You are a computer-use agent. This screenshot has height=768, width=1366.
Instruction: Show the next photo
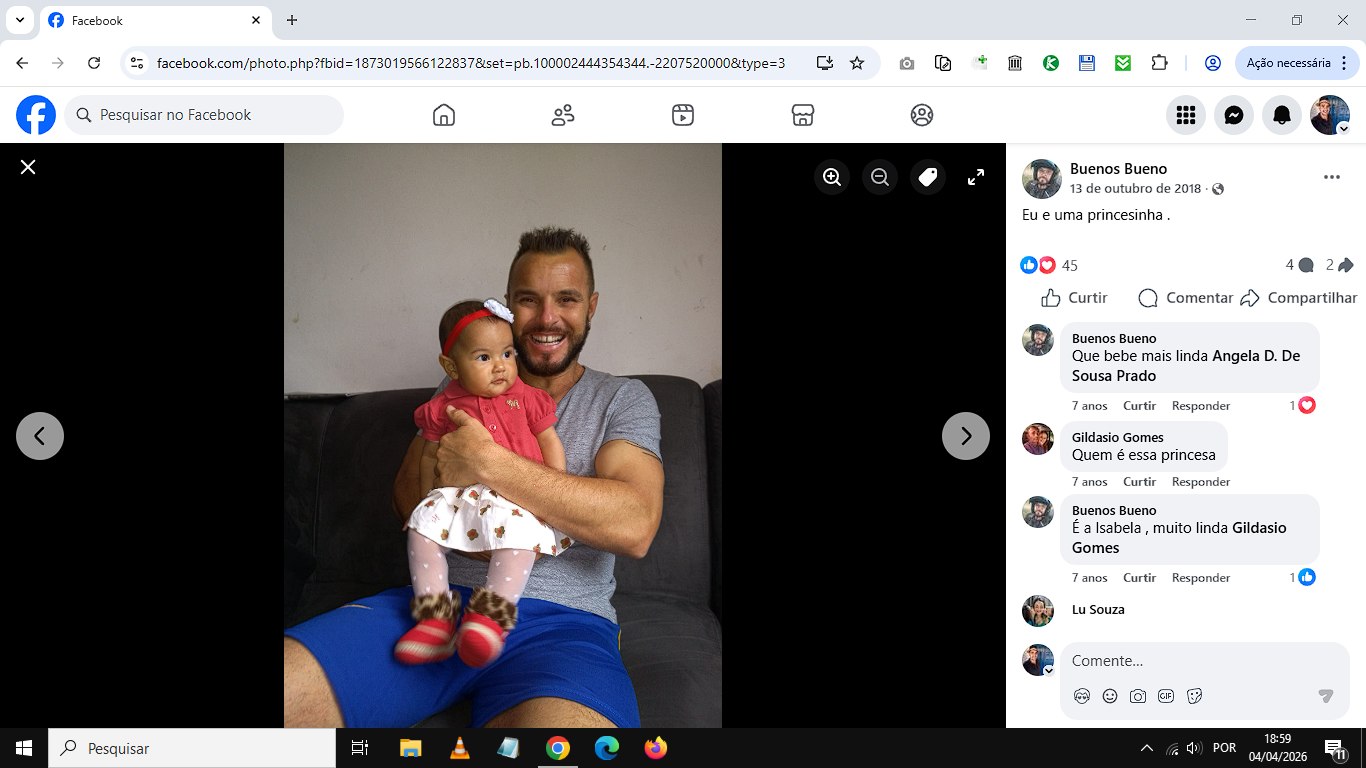coord(966,436)
